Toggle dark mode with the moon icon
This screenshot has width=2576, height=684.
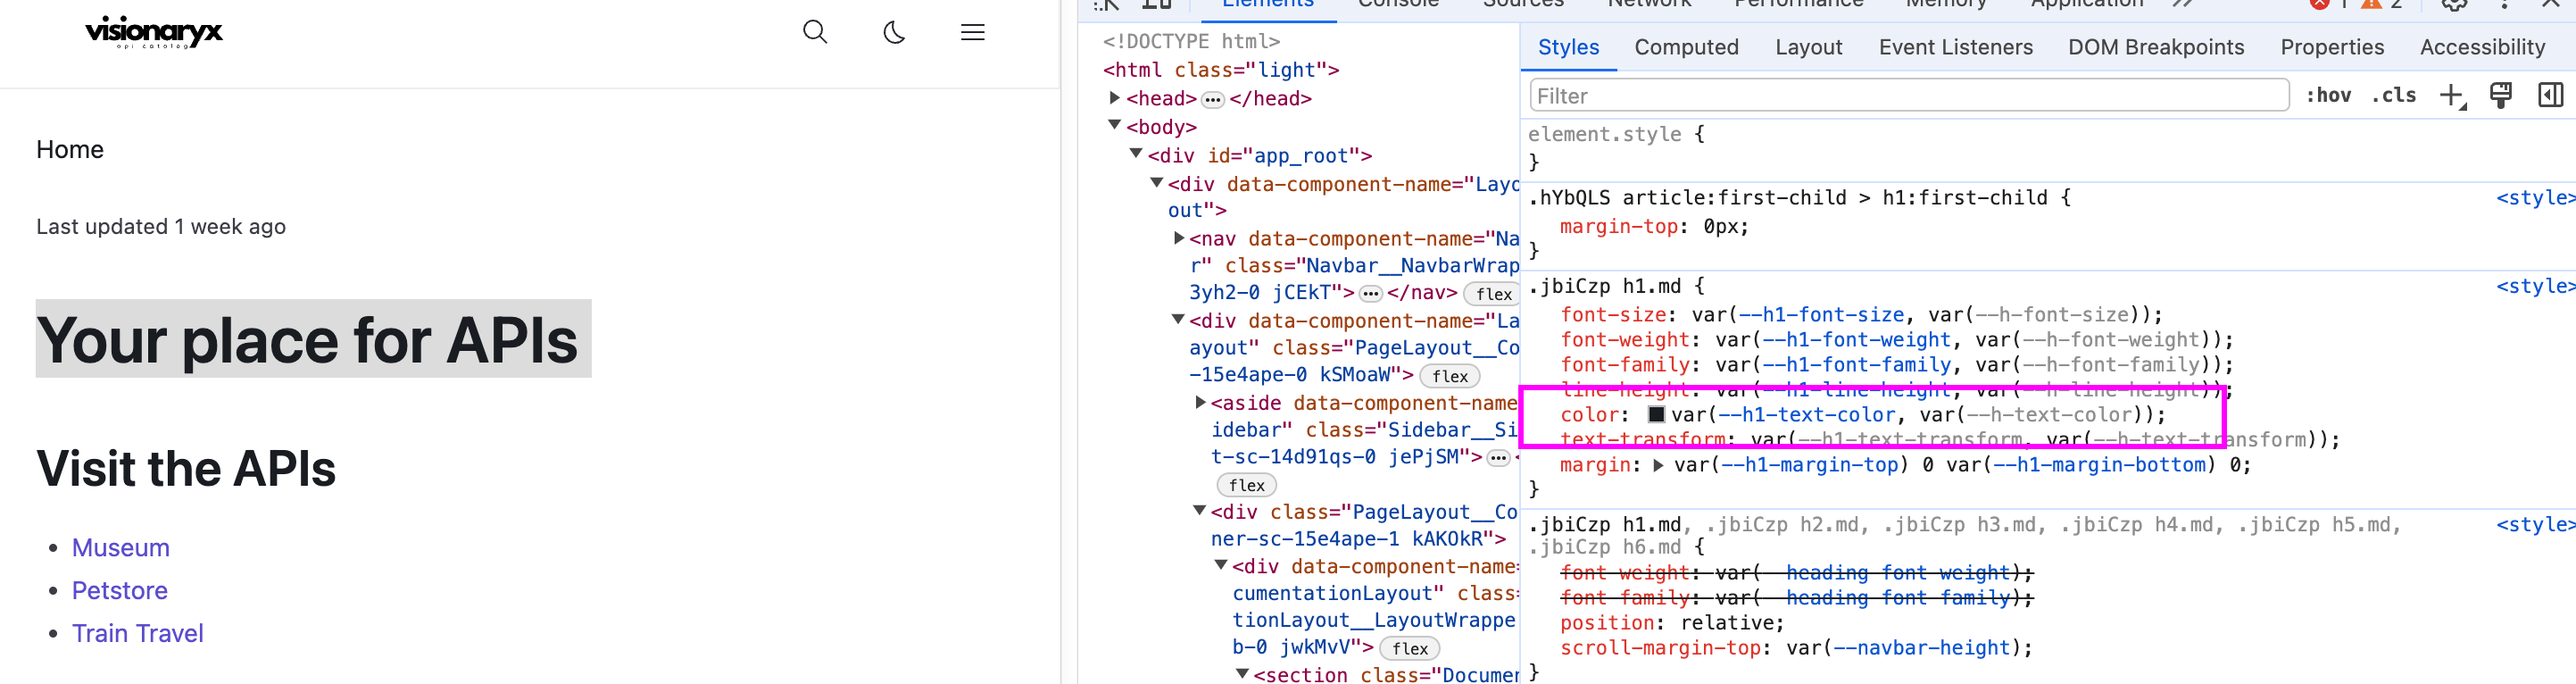coord(894,32)
